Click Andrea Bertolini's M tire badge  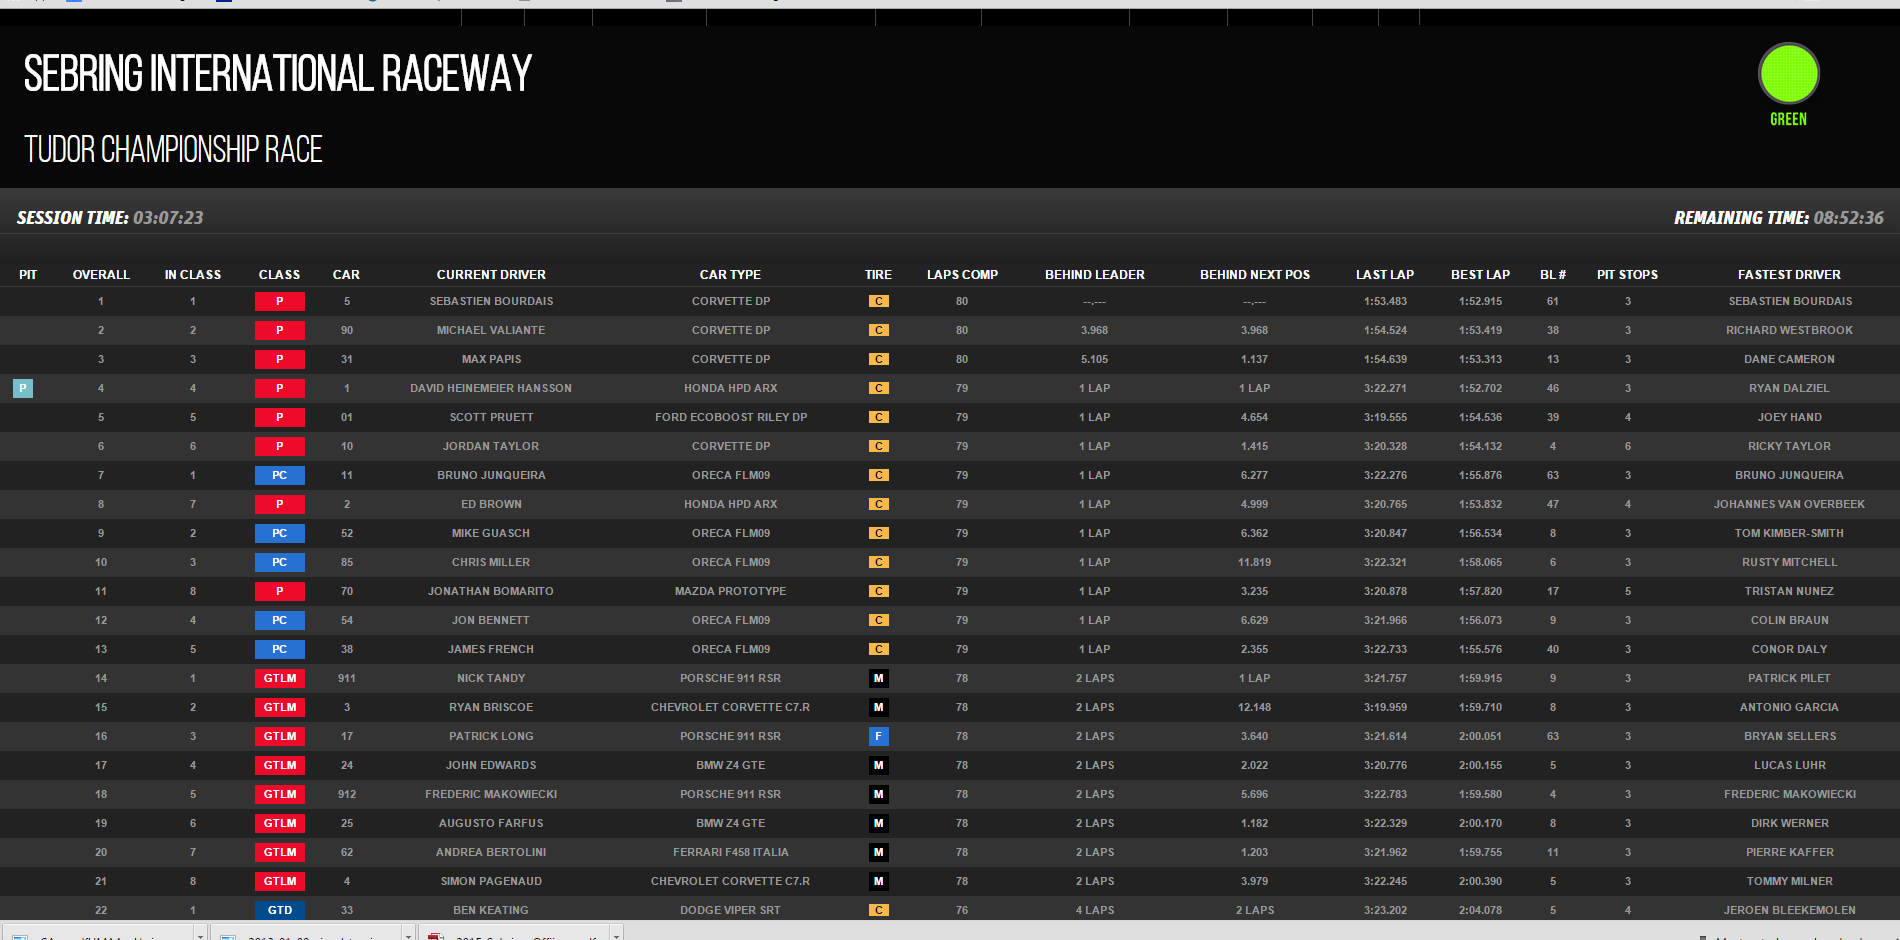[x=878, y=852]
